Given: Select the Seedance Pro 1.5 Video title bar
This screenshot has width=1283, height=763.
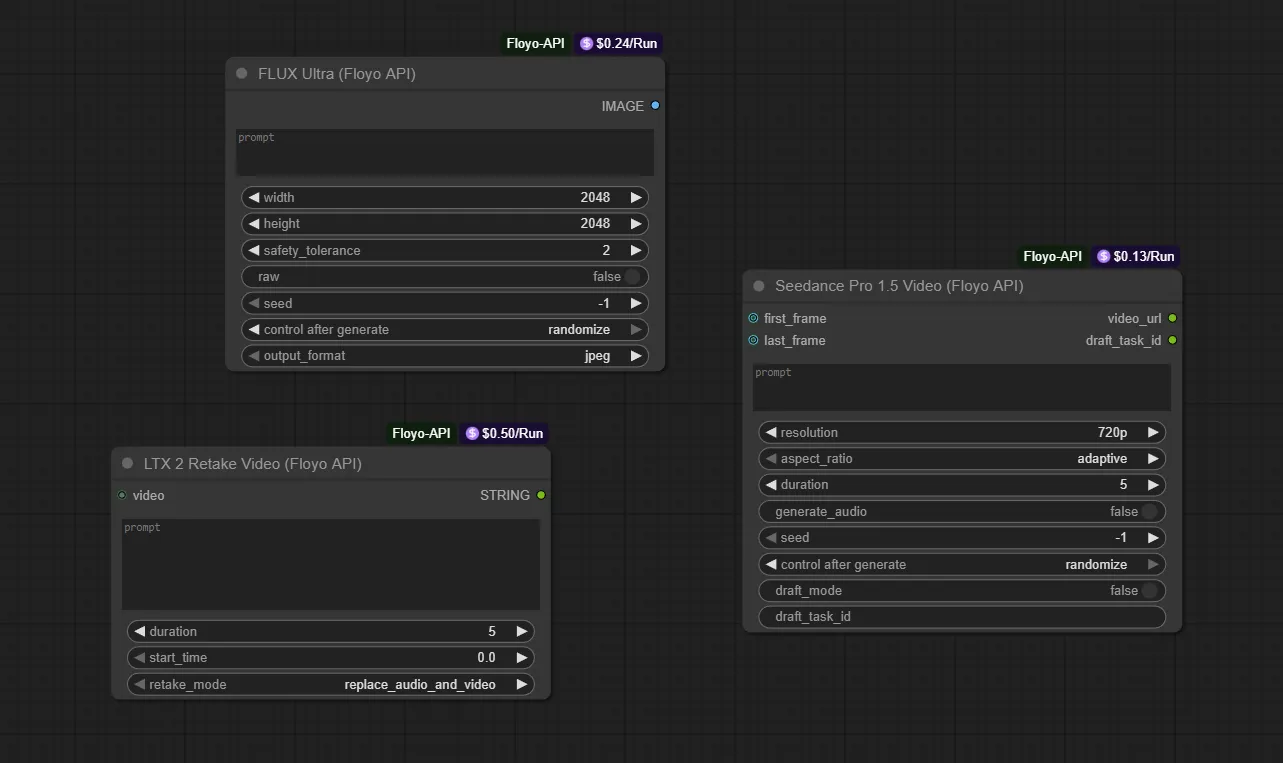Looking at the screenshot, I should coord(962,286).
